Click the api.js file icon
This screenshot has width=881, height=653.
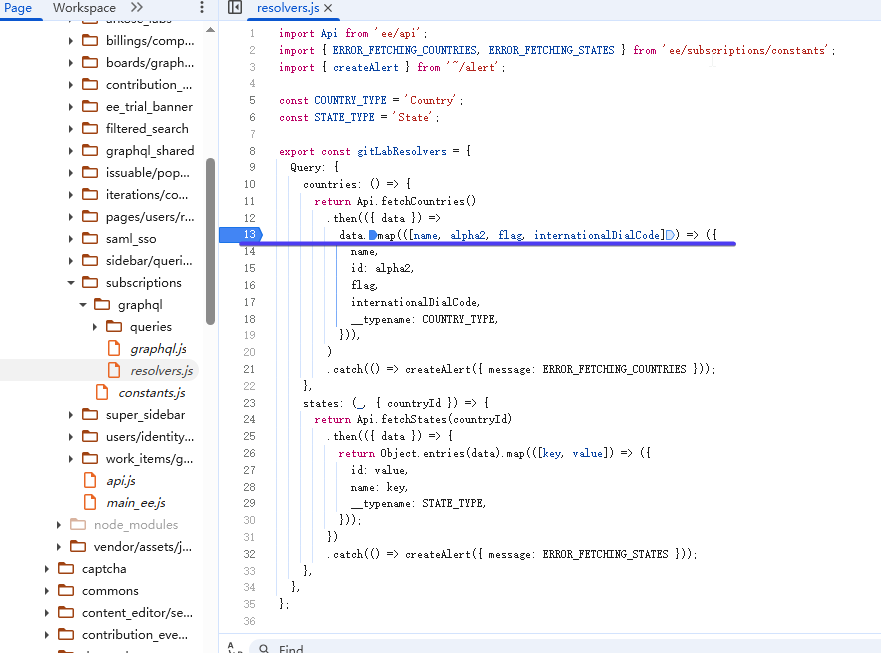click(90, 480)
